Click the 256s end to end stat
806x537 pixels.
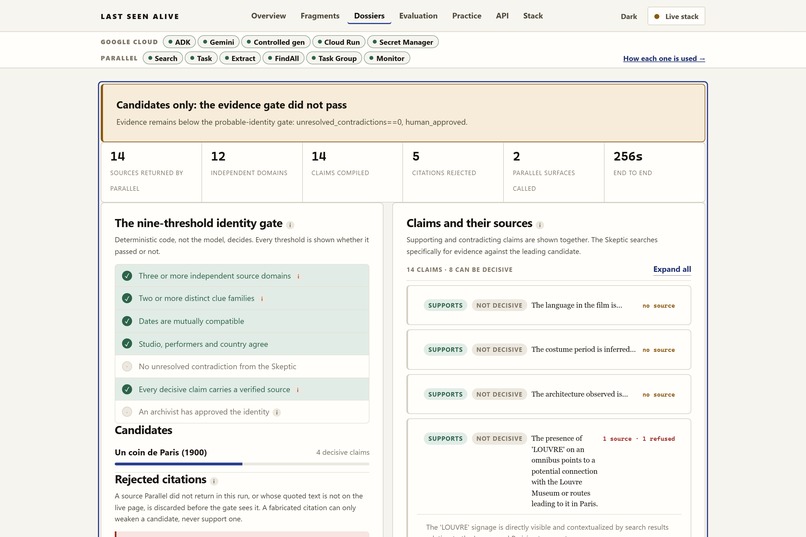pyautogui.click(x=654, y=173)
